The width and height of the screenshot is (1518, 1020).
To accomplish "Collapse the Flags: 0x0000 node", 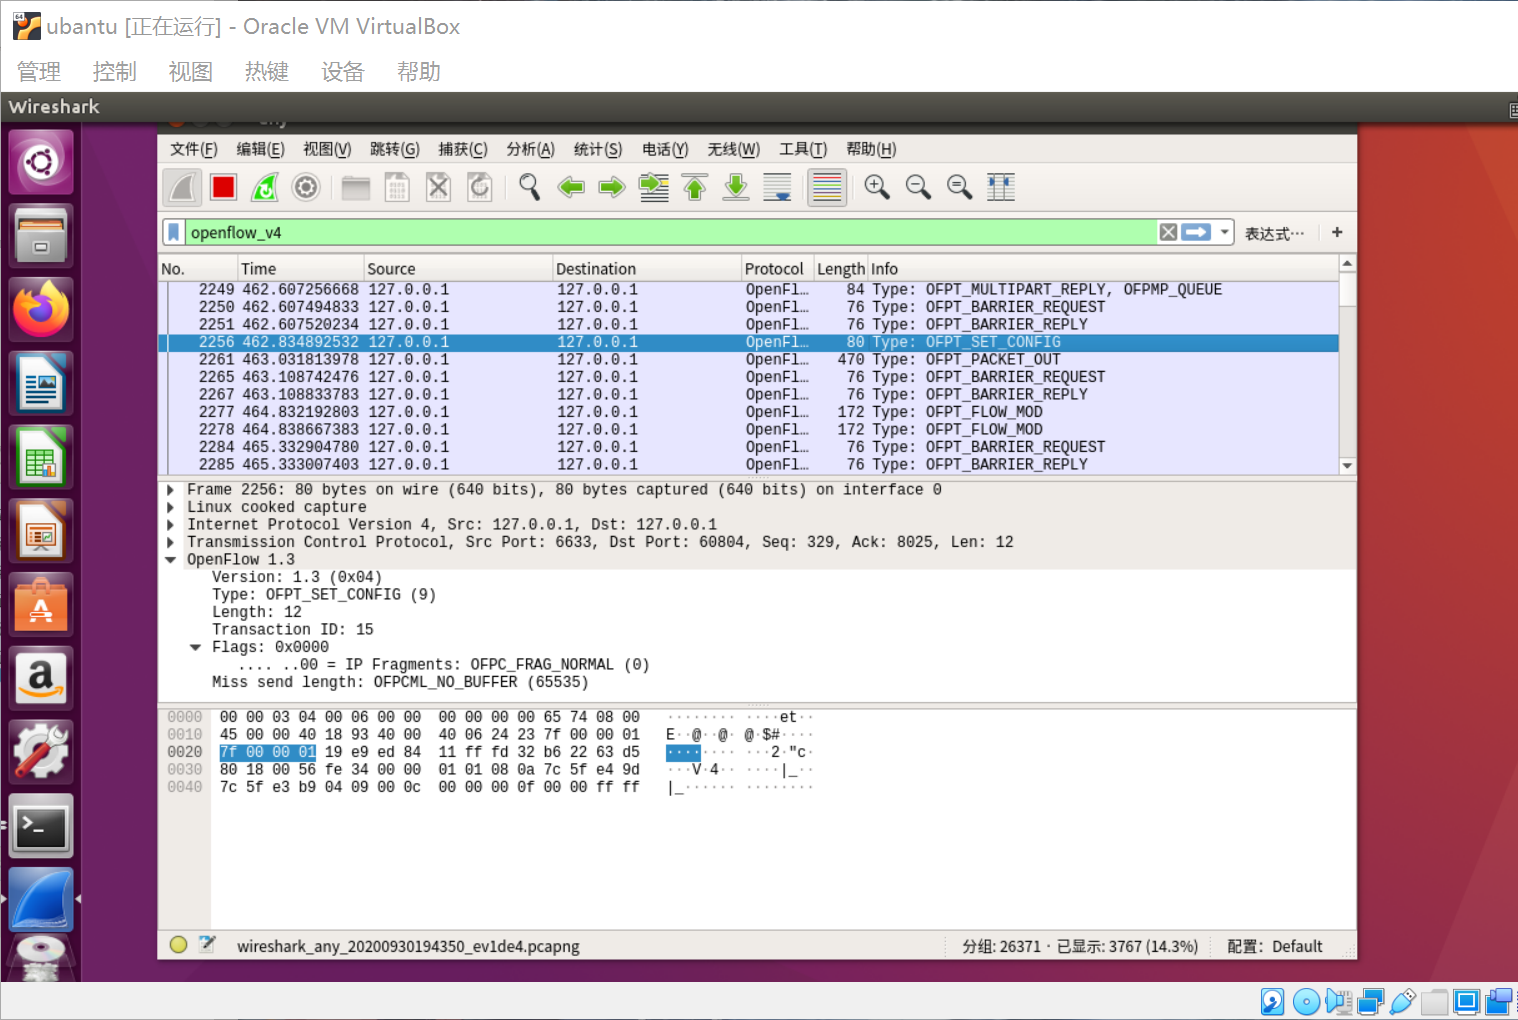I will click(196, 647).
